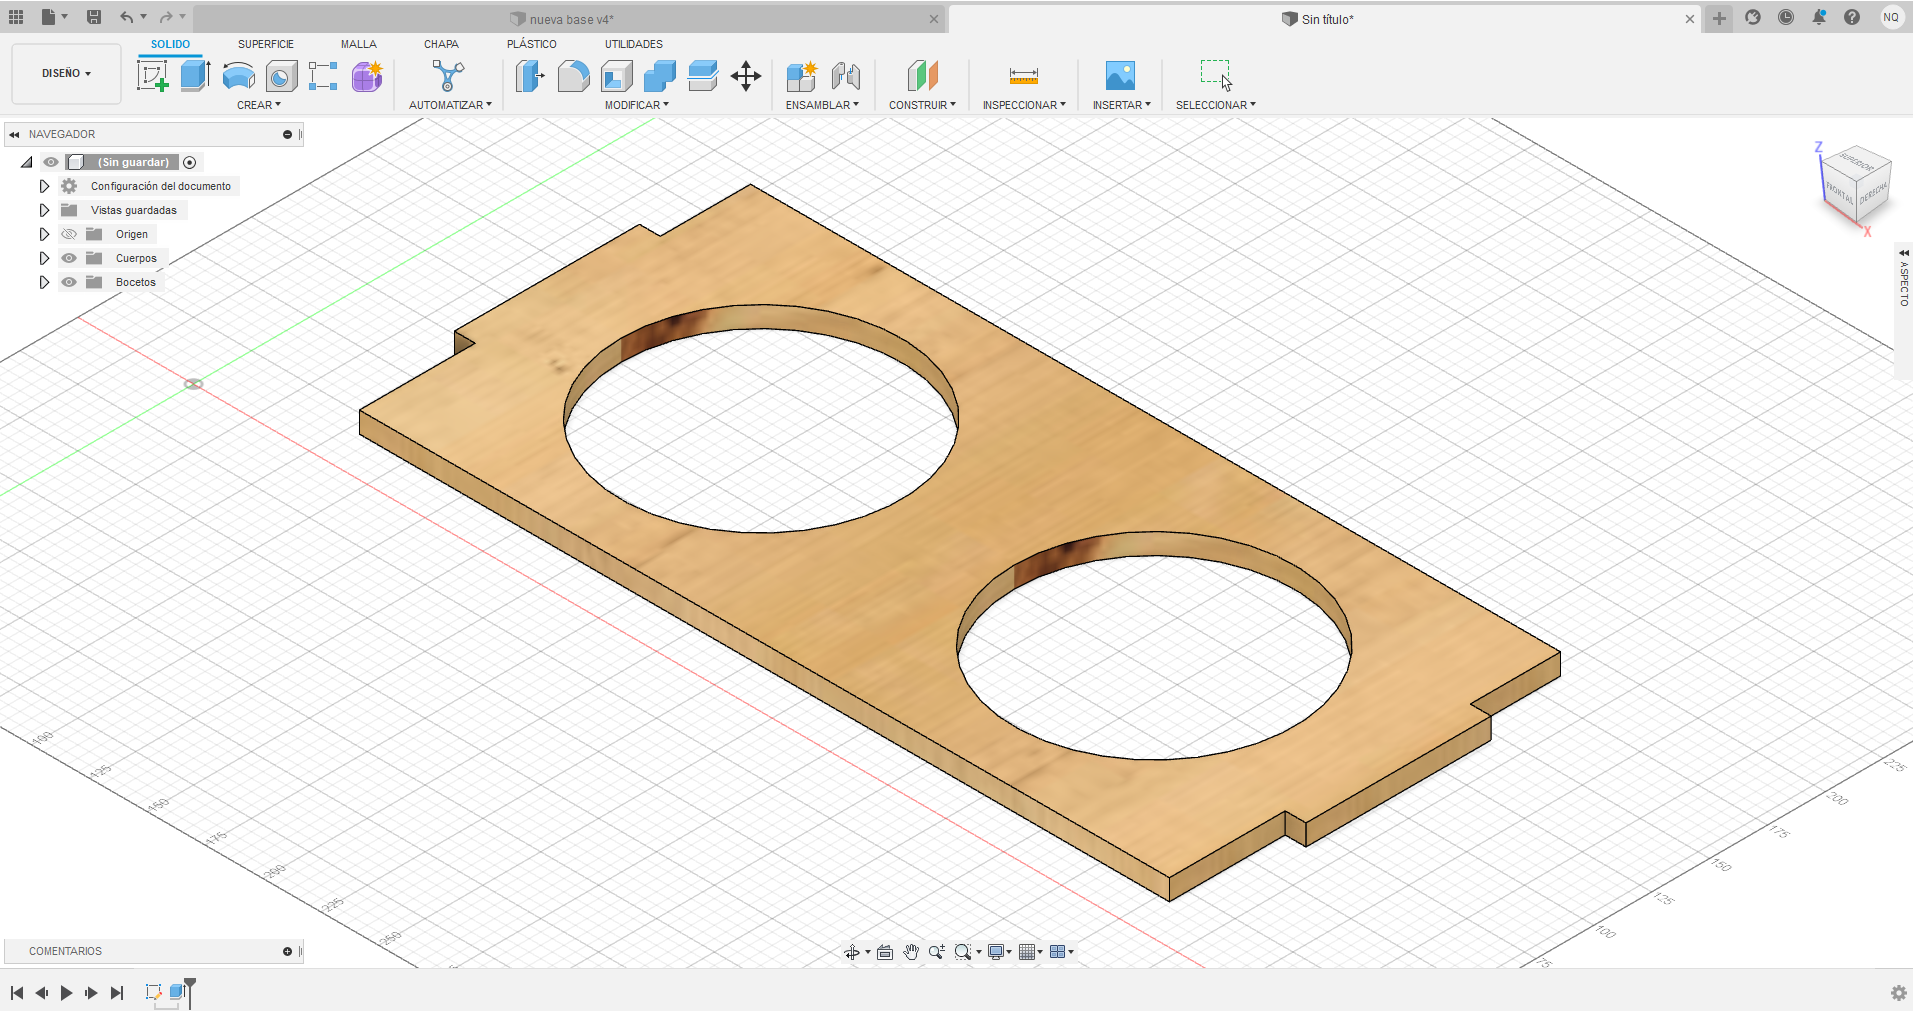Open the job status clock icon
Image resolution: width=1913 pixels, height=1011 pixels.
pos(1786,17)
